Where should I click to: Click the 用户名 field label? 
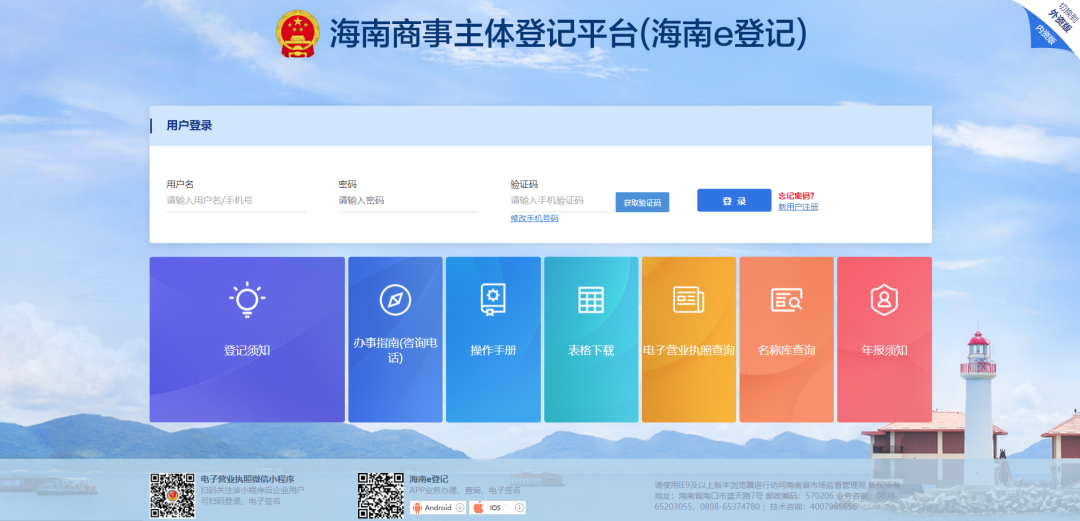[180, 184]
